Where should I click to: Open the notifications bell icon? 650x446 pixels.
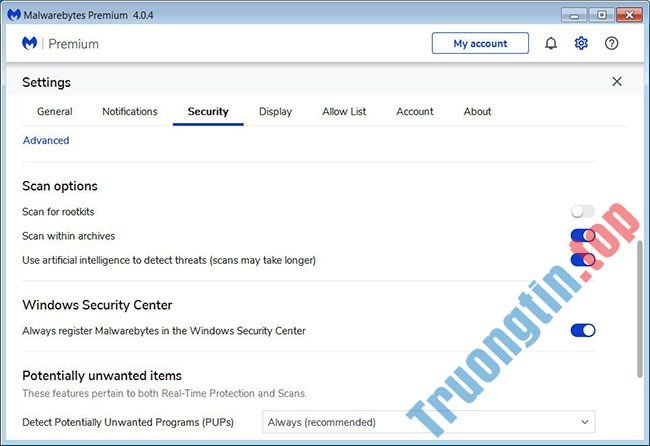click(550, 44)
